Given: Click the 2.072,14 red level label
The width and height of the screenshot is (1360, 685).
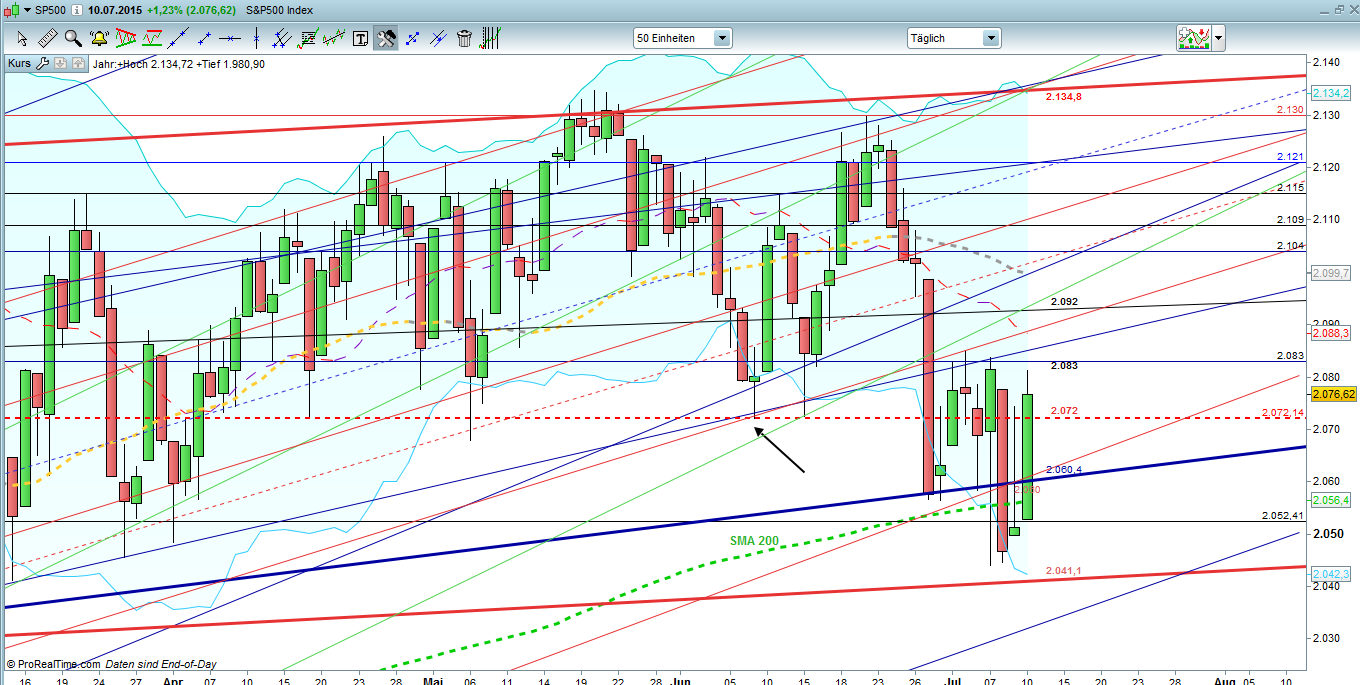Looking at the screenshot, I should coord(1283,412).
